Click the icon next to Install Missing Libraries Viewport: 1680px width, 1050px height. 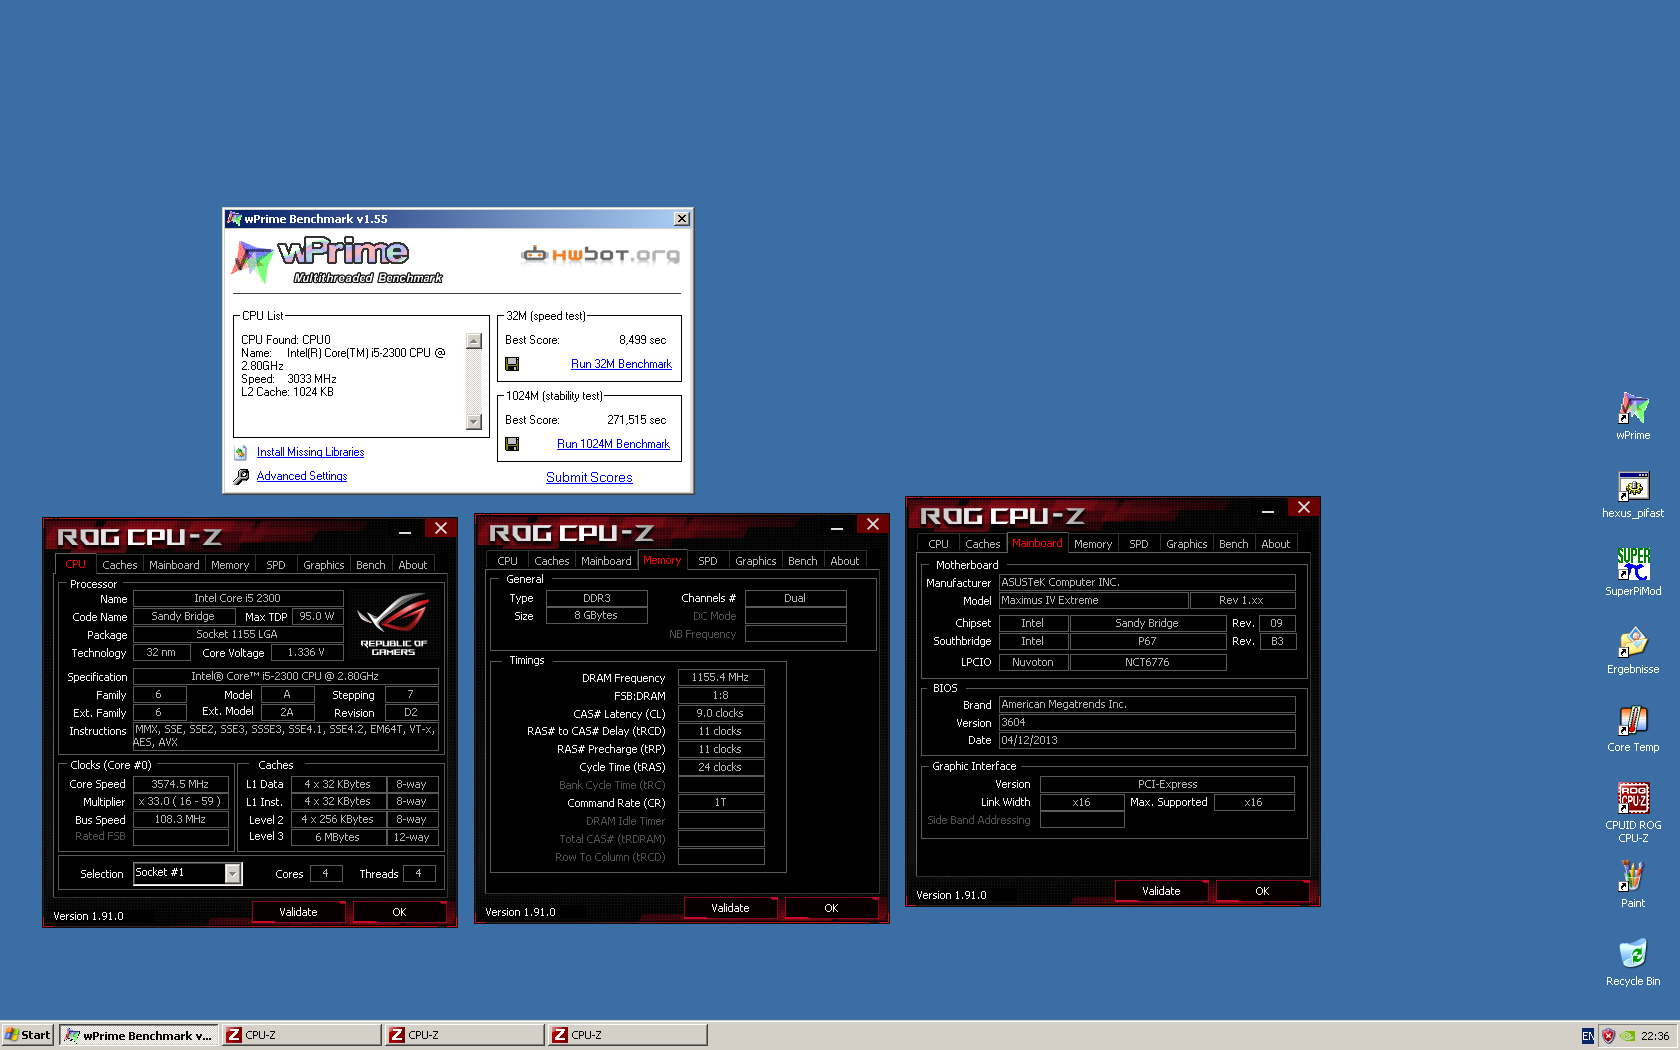[241, 453]
